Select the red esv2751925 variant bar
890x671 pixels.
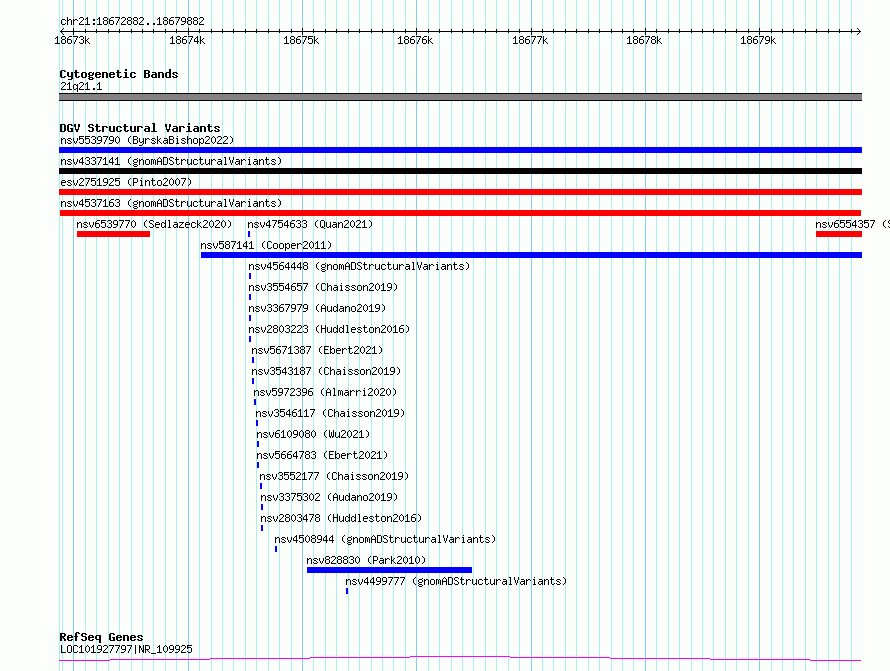(x=460, y=192)
